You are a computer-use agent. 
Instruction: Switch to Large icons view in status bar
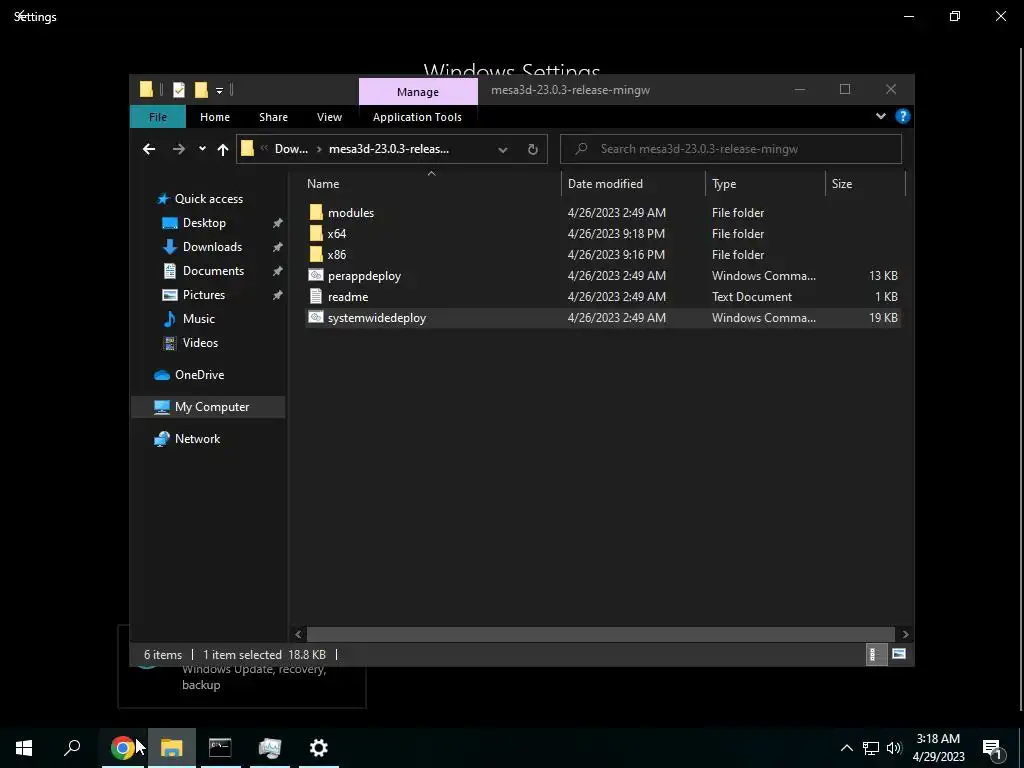899,654
